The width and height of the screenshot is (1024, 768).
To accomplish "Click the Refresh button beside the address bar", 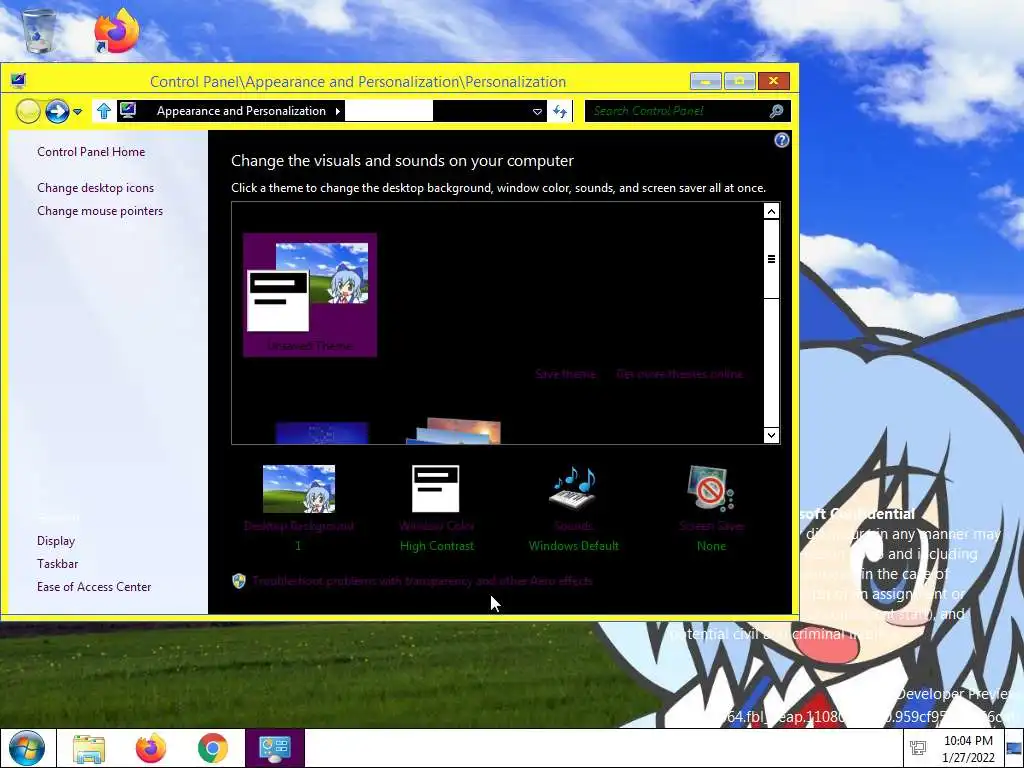I will tap(560, 111).
